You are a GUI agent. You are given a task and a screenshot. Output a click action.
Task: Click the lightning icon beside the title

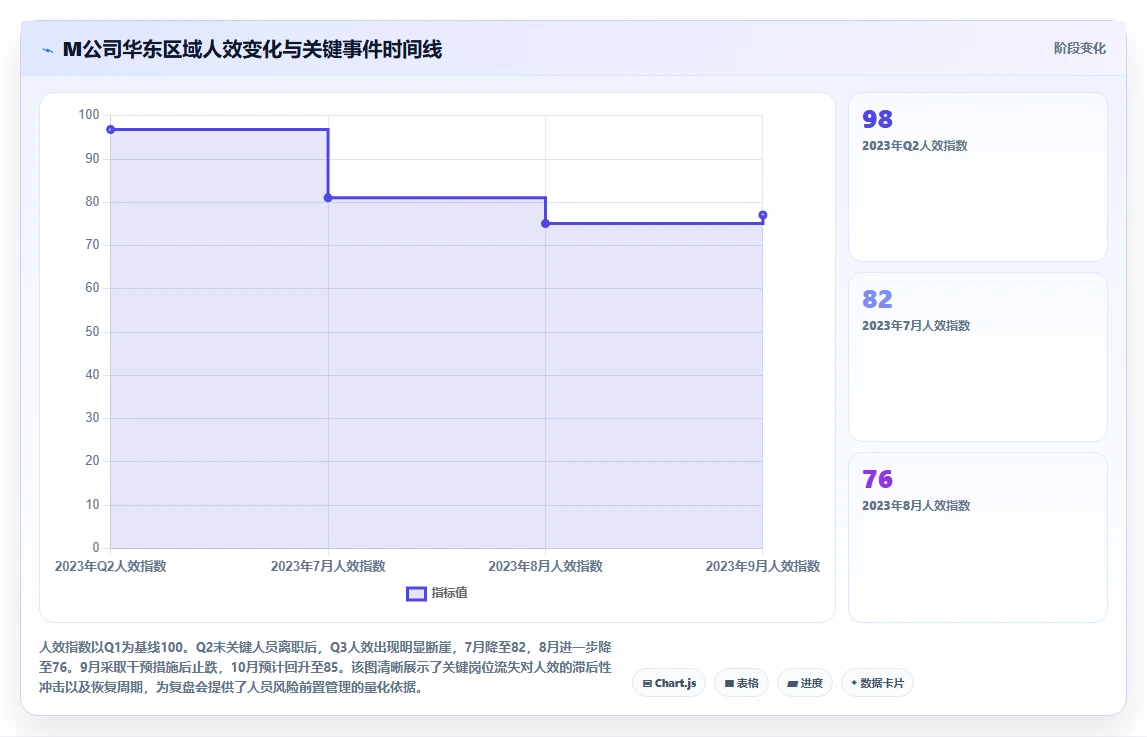[48, 50]
